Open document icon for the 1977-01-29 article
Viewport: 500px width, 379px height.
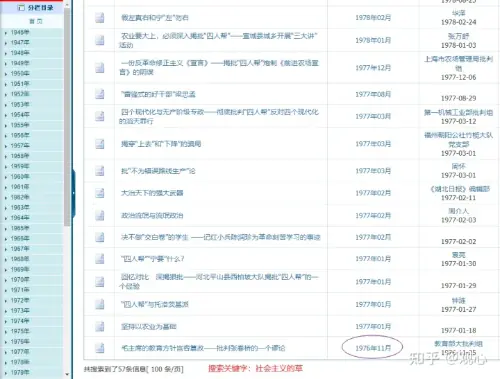coord(100,282)
